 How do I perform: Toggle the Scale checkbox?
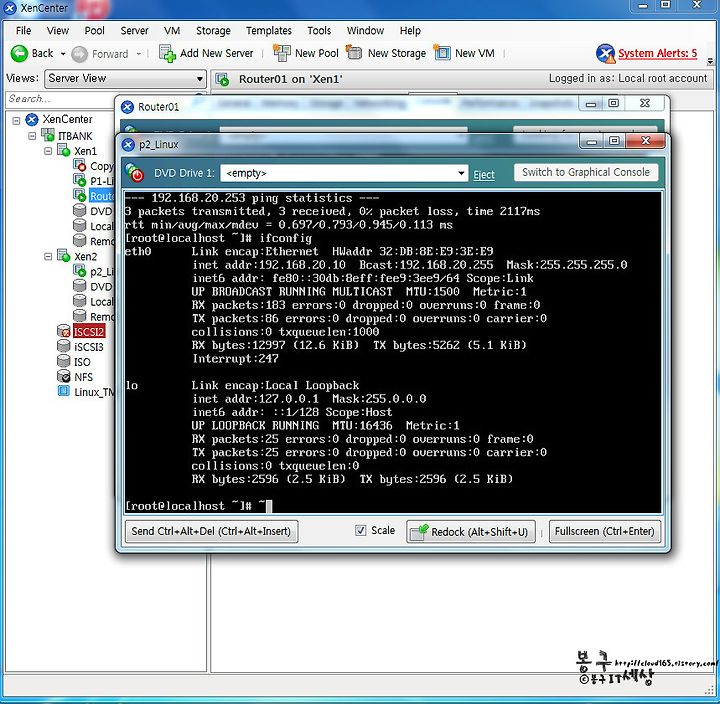click(x=360, y=530)
